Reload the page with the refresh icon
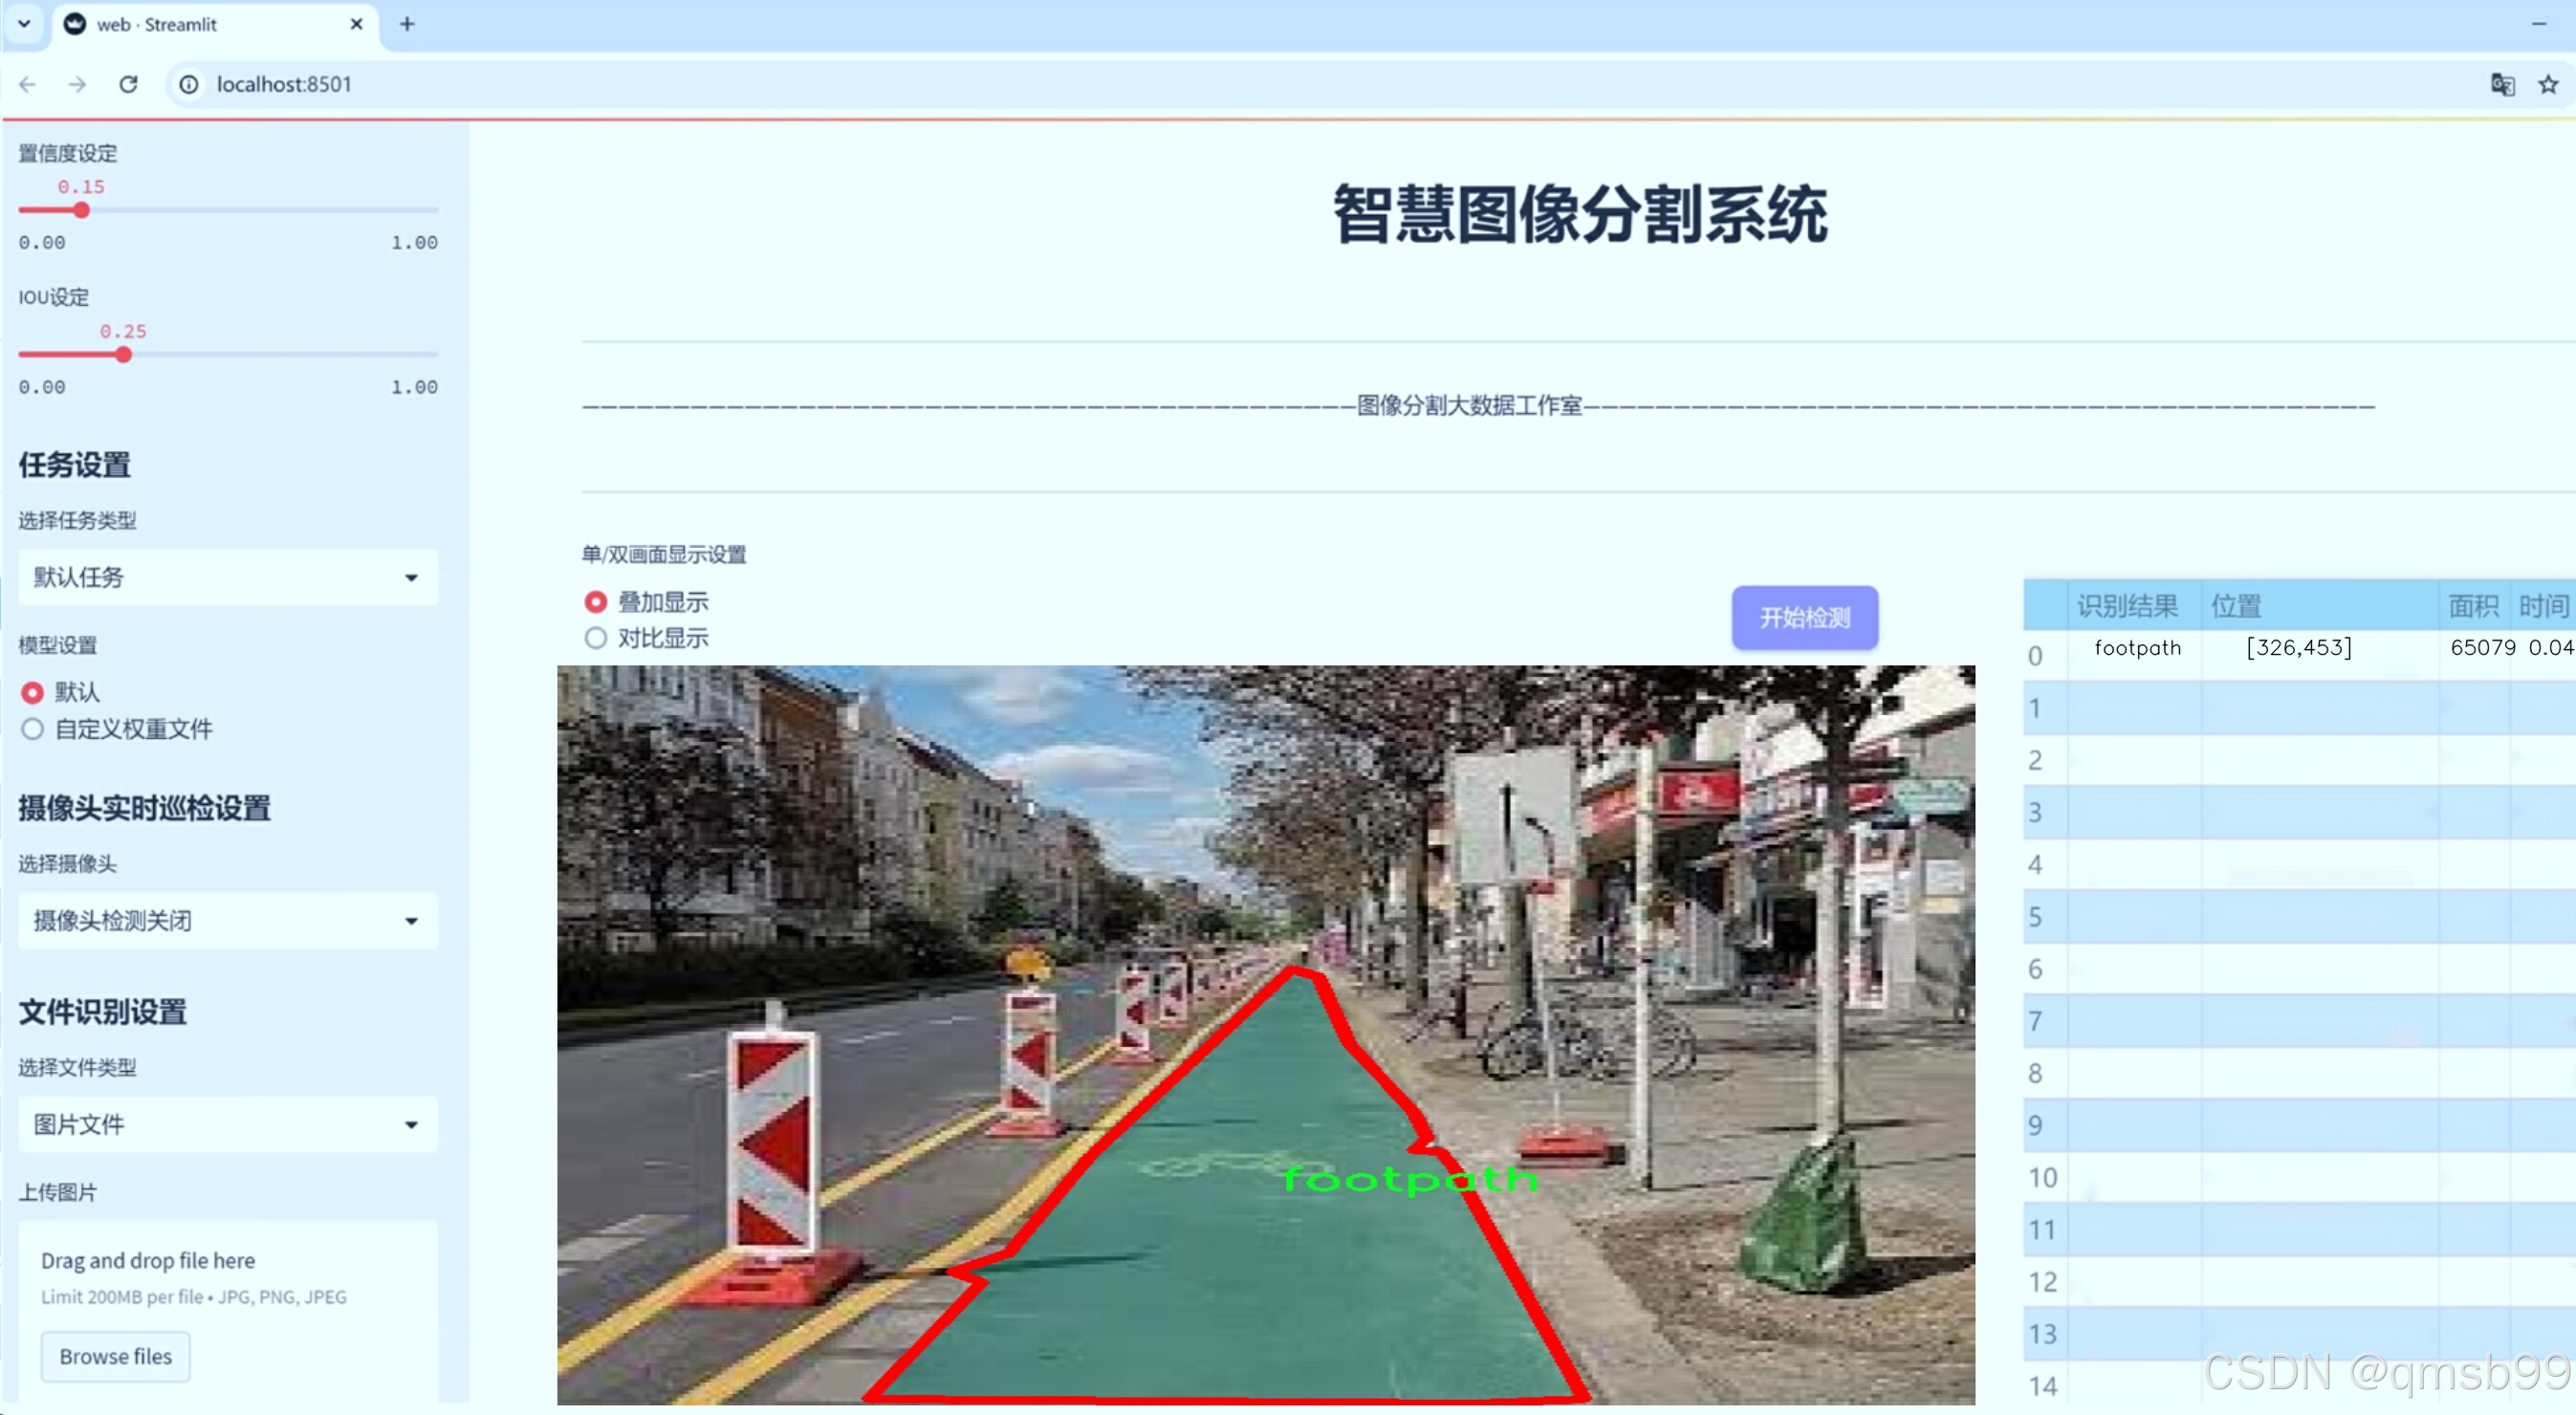The width and height of the screenshot is (2576, 1415). pyautogui.click(x=128, y=84)
